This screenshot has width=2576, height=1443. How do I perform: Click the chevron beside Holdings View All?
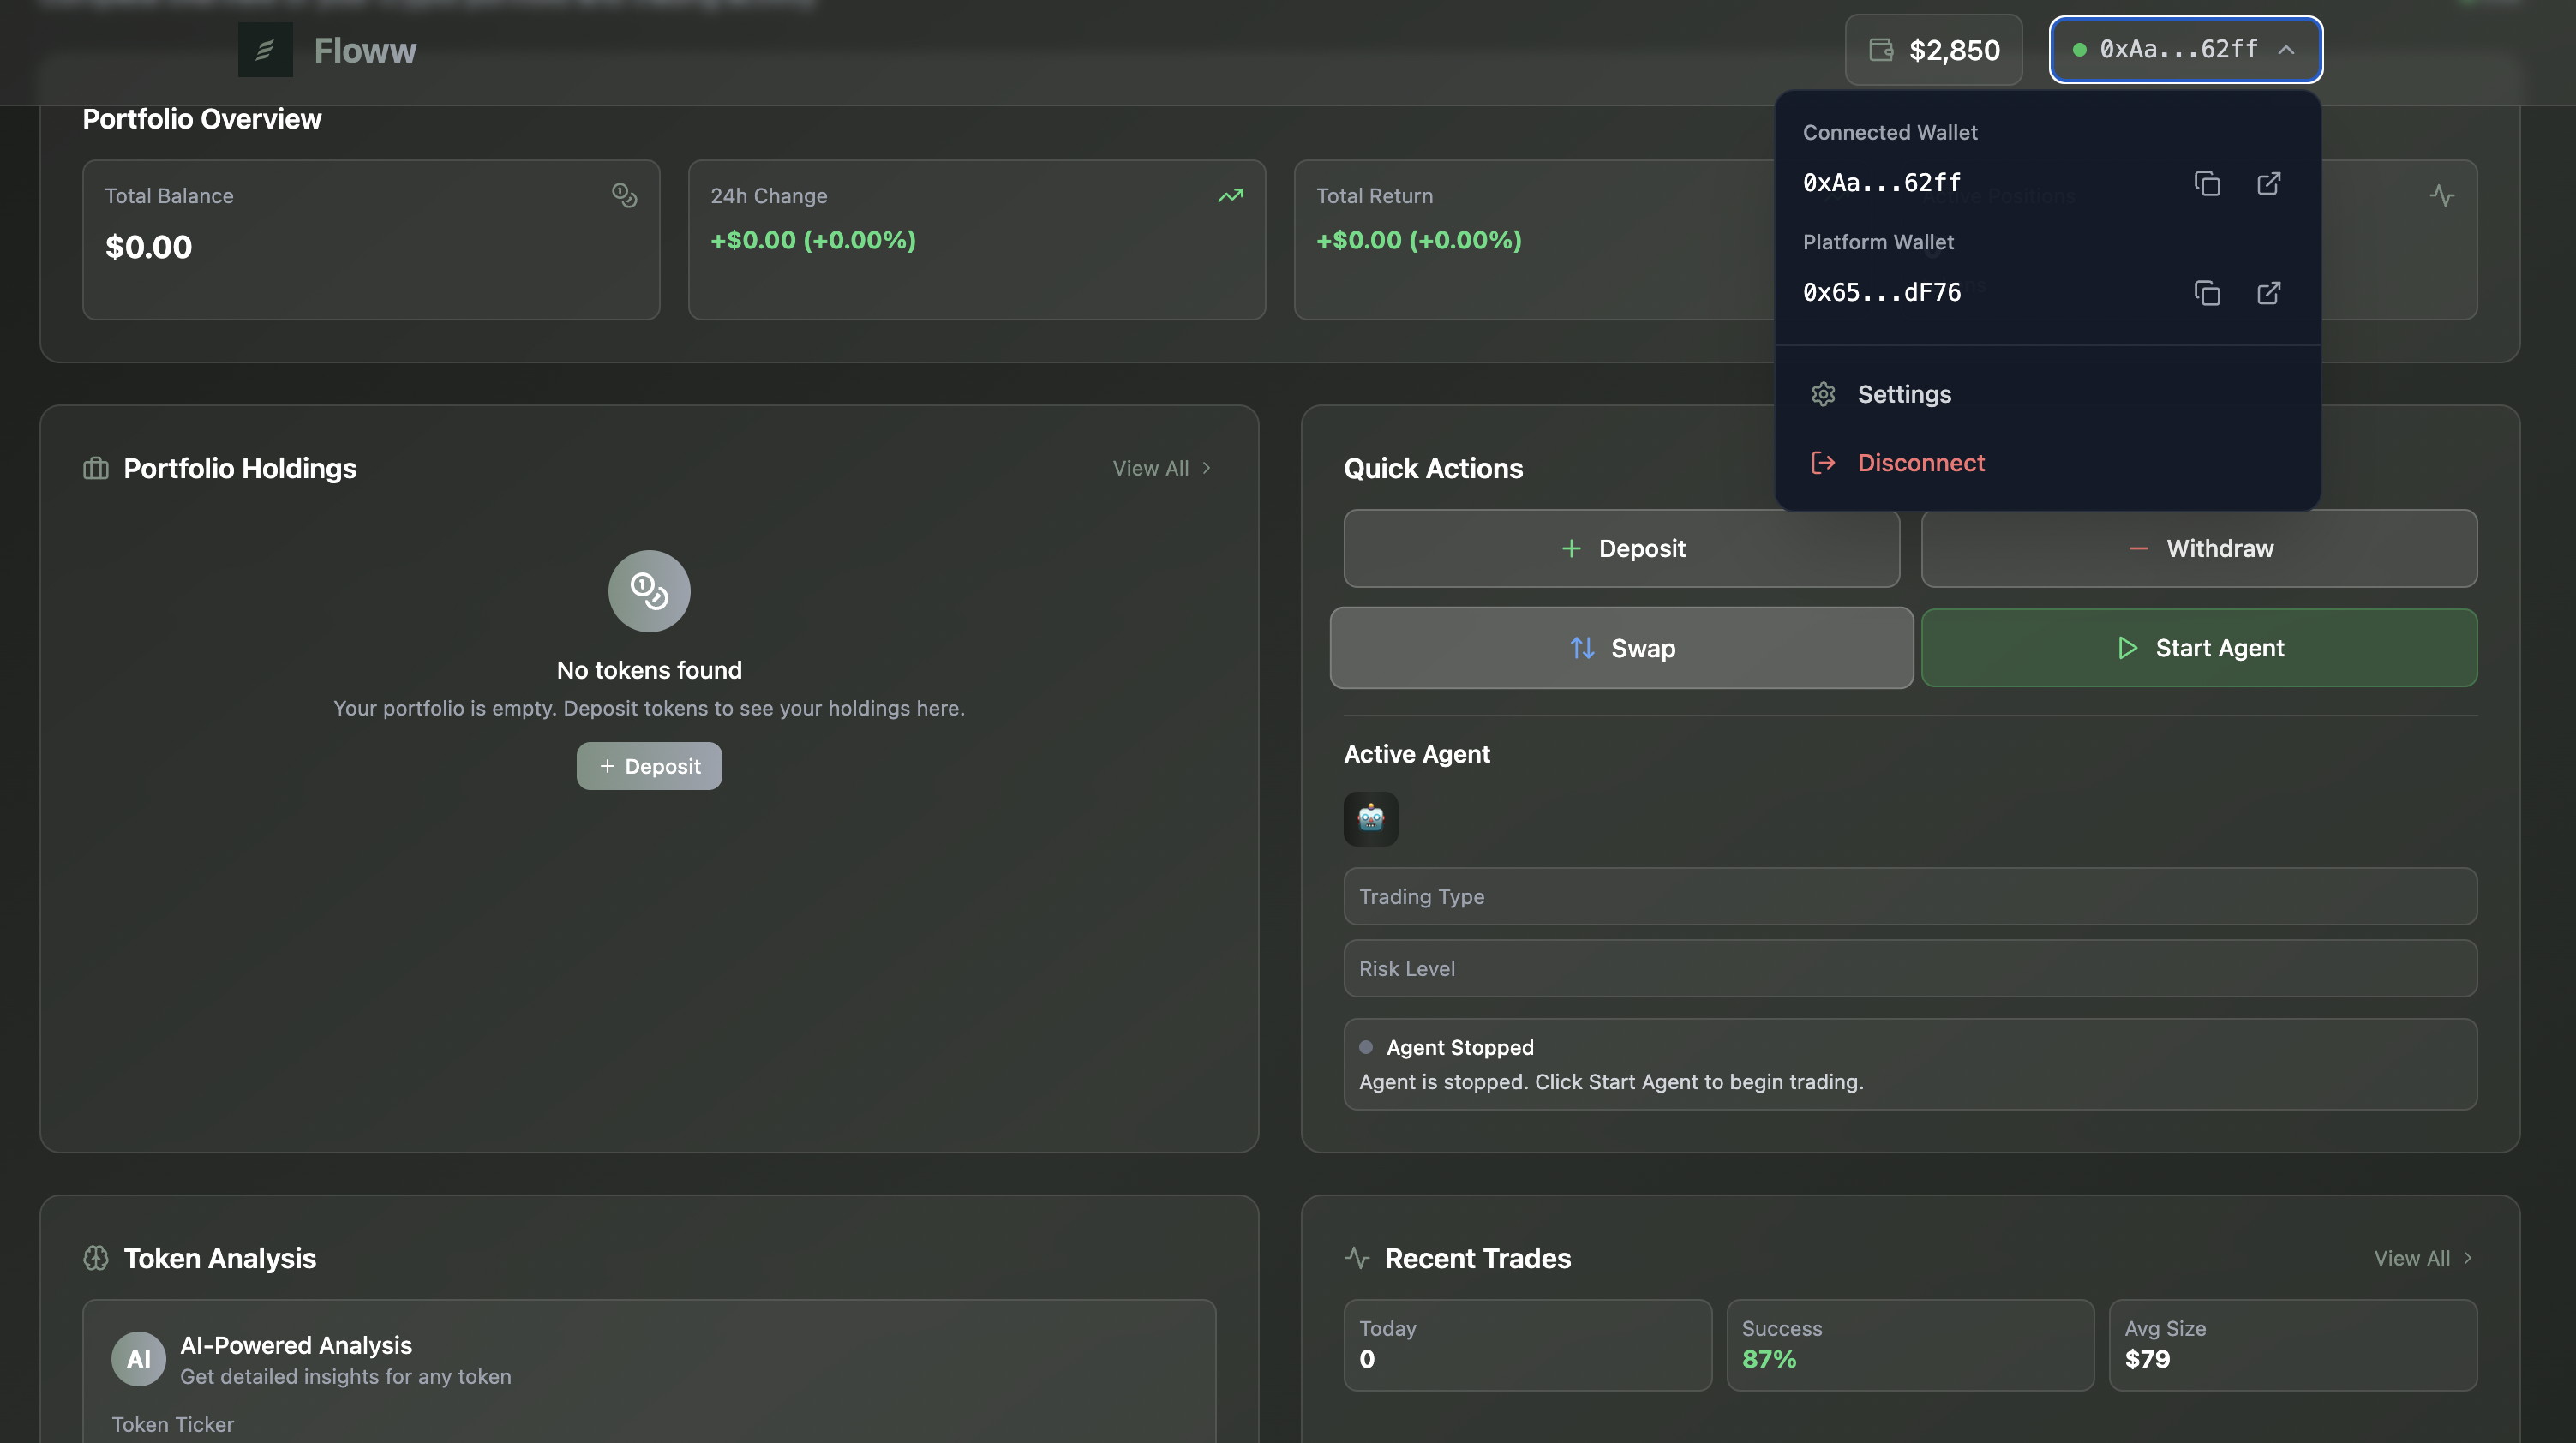click(1206, 468)
